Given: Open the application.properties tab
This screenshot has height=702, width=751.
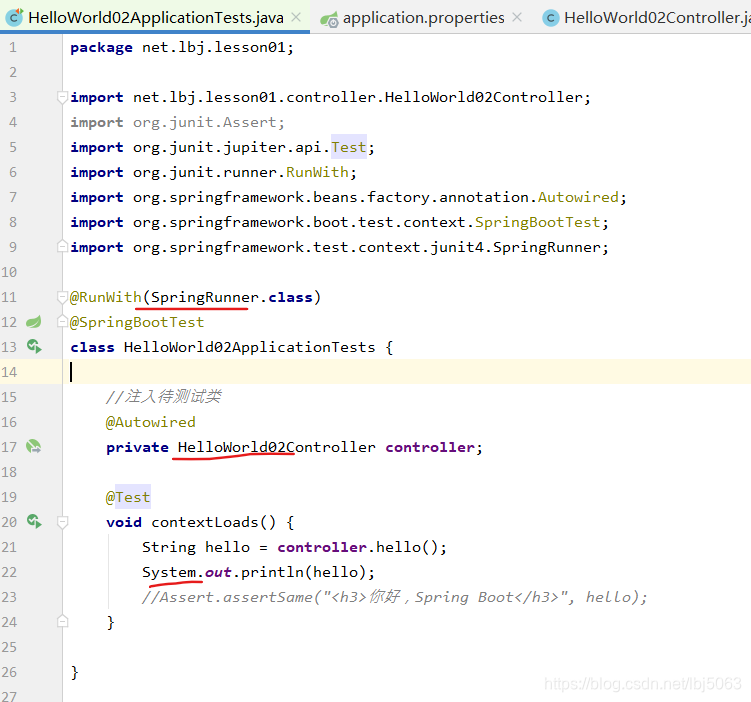Looking at the screenshot, I should 423,18.
